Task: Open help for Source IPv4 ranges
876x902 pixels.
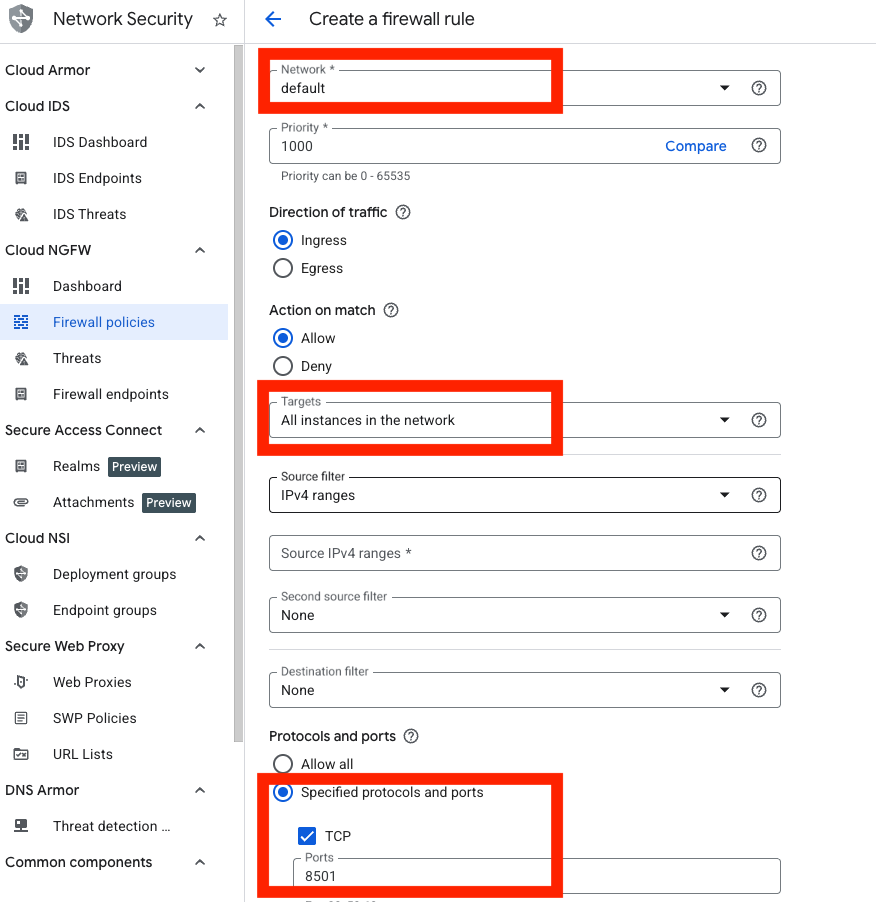Action: (759, 553)
